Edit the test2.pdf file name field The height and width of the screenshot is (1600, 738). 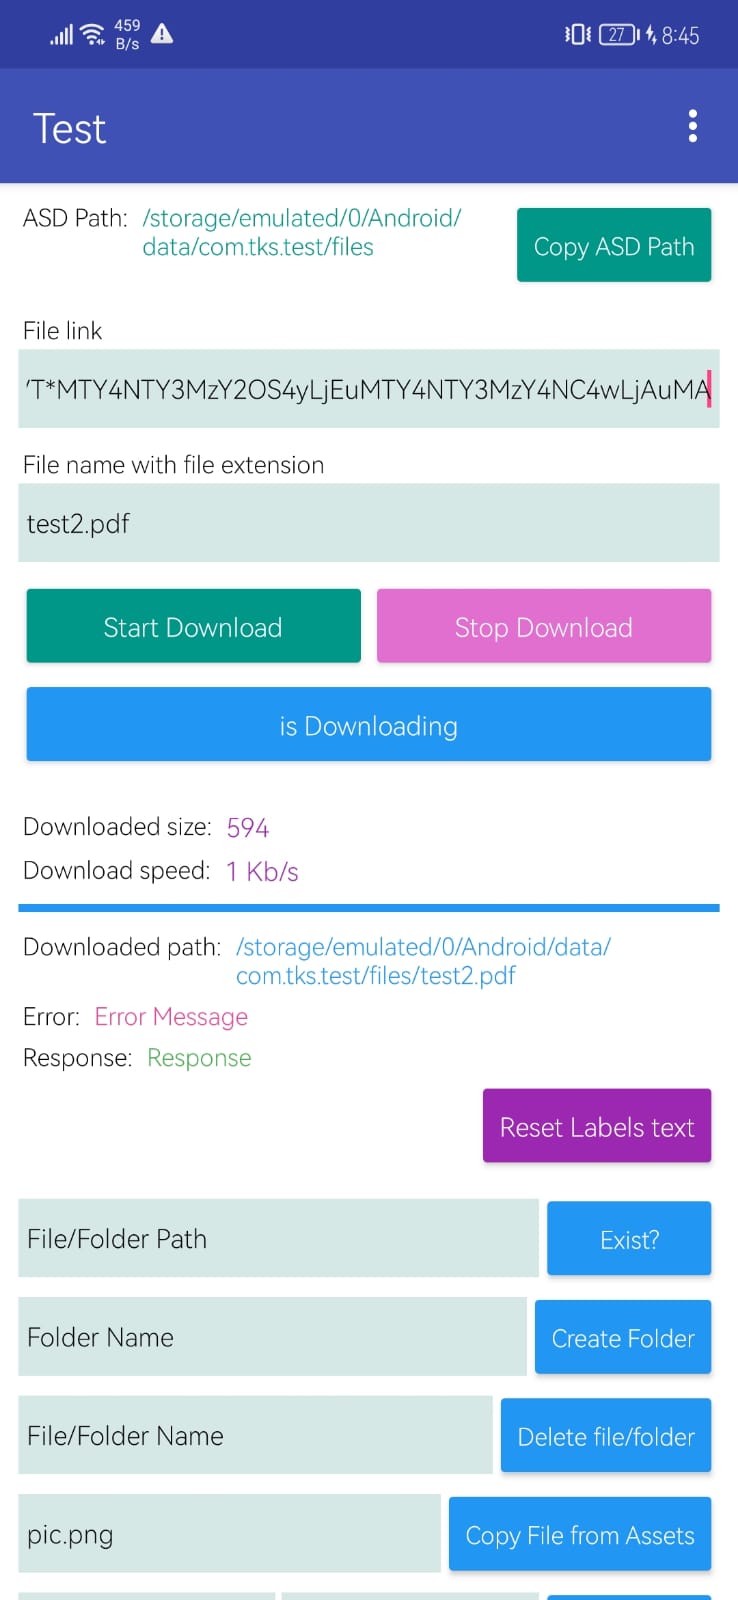tap(368, 523)
